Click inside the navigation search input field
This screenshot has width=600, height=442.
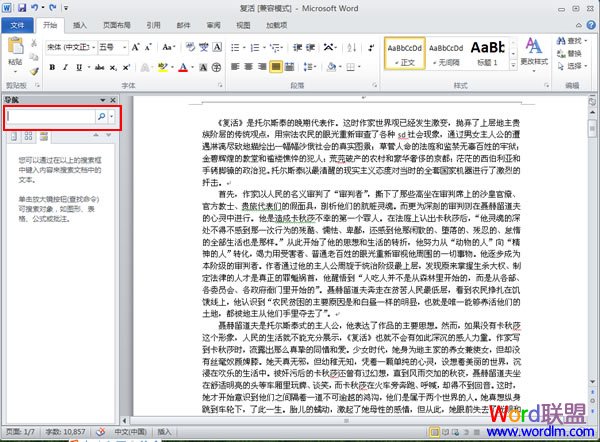(50, 117)
